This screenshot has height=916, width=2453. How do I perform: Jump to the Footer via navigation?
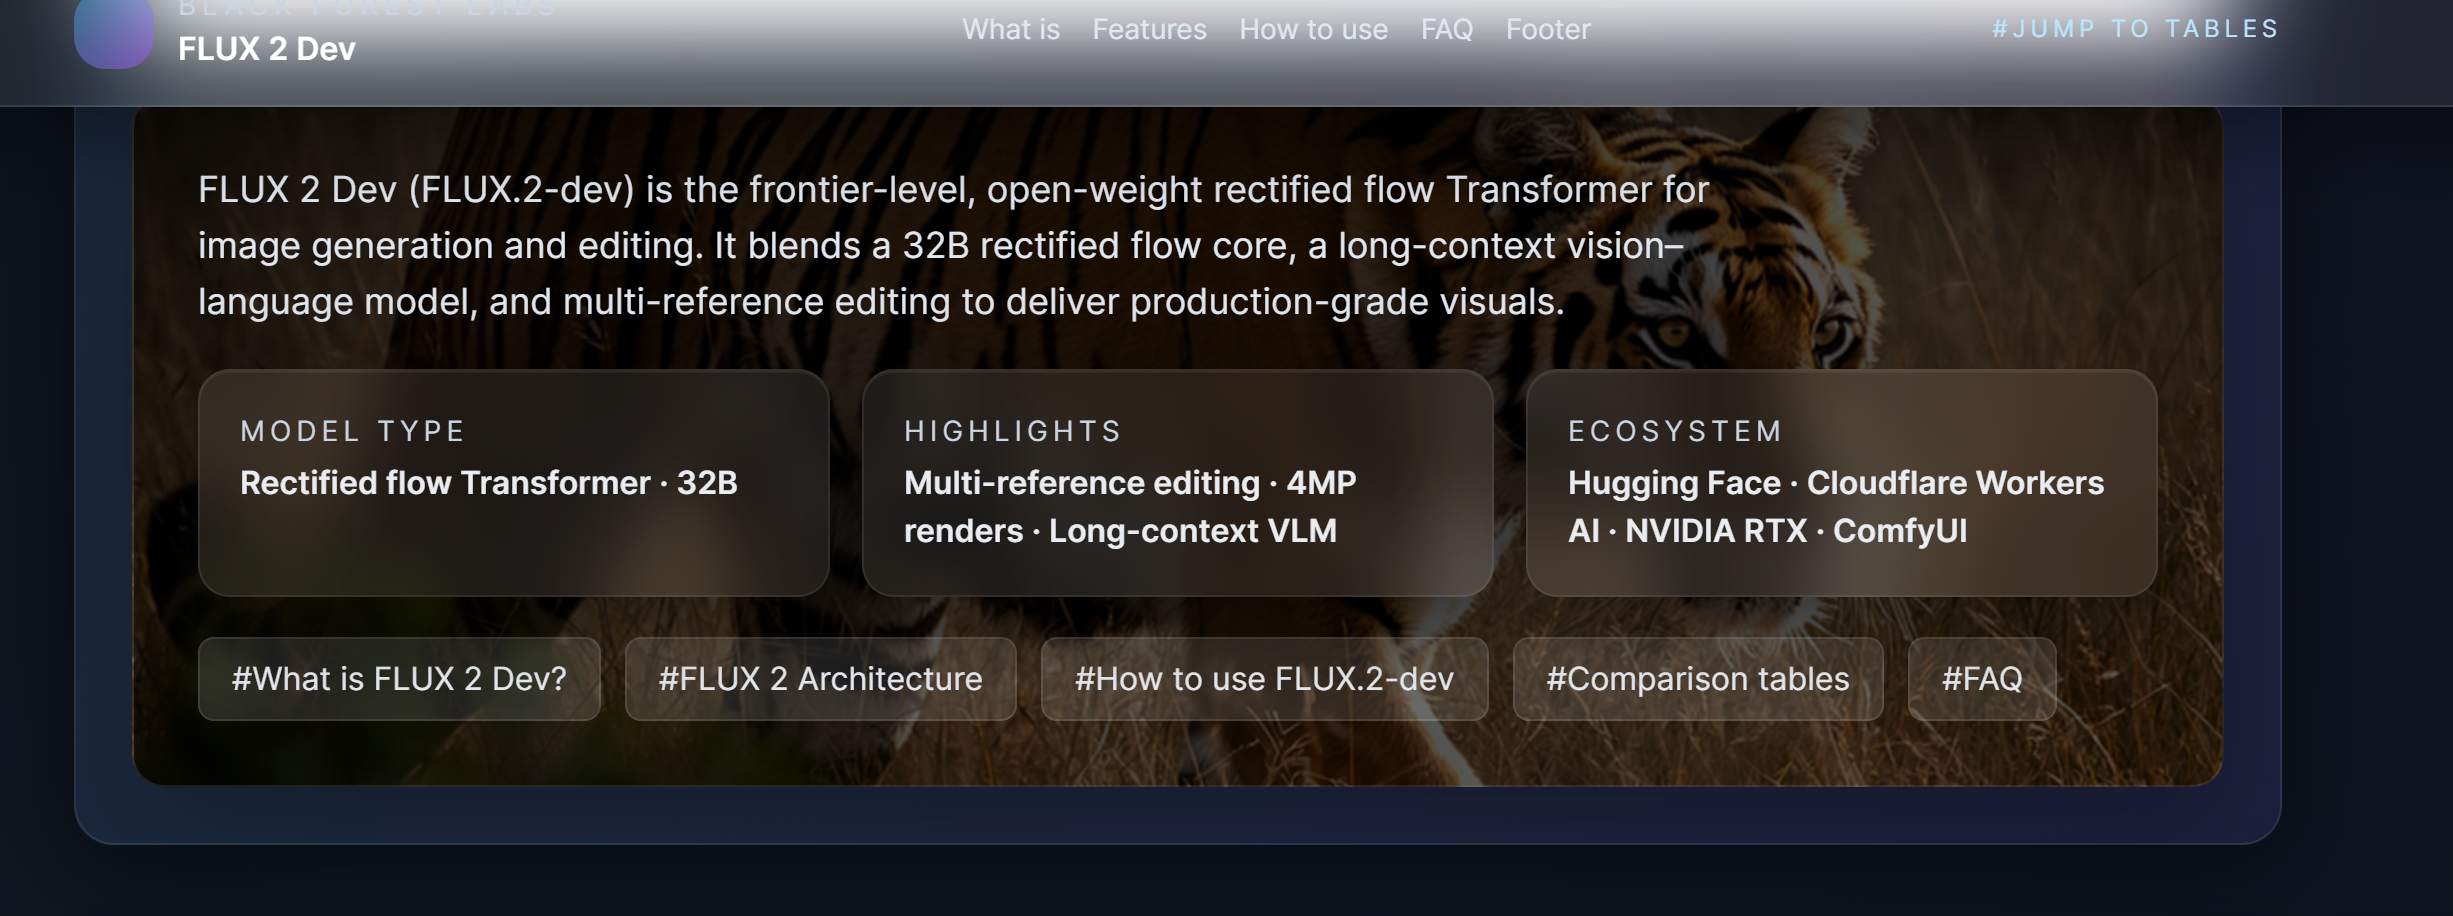1546,30
